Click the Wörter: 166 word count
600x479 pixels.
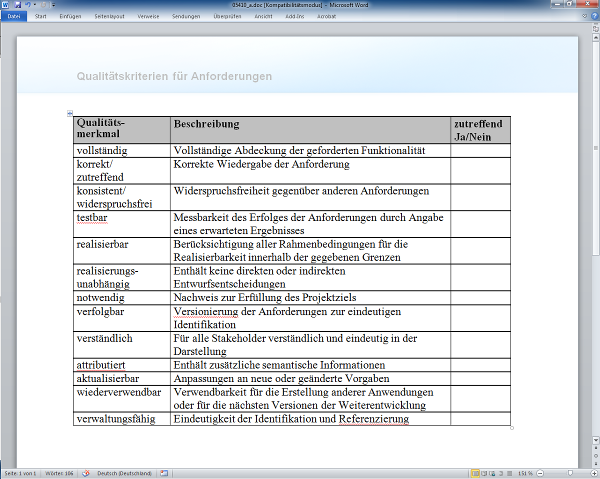coord(59,472)
